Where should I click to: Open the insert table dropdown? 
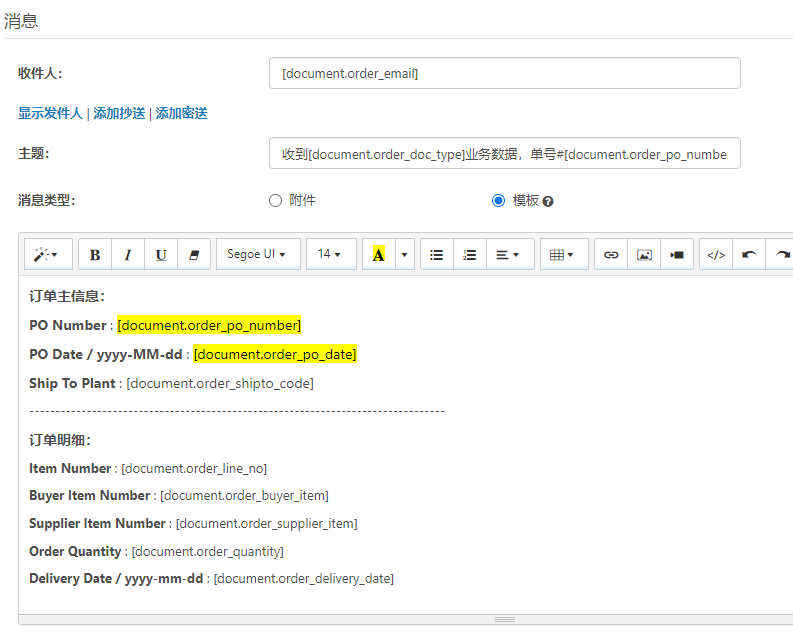click(x=564, y=254)
